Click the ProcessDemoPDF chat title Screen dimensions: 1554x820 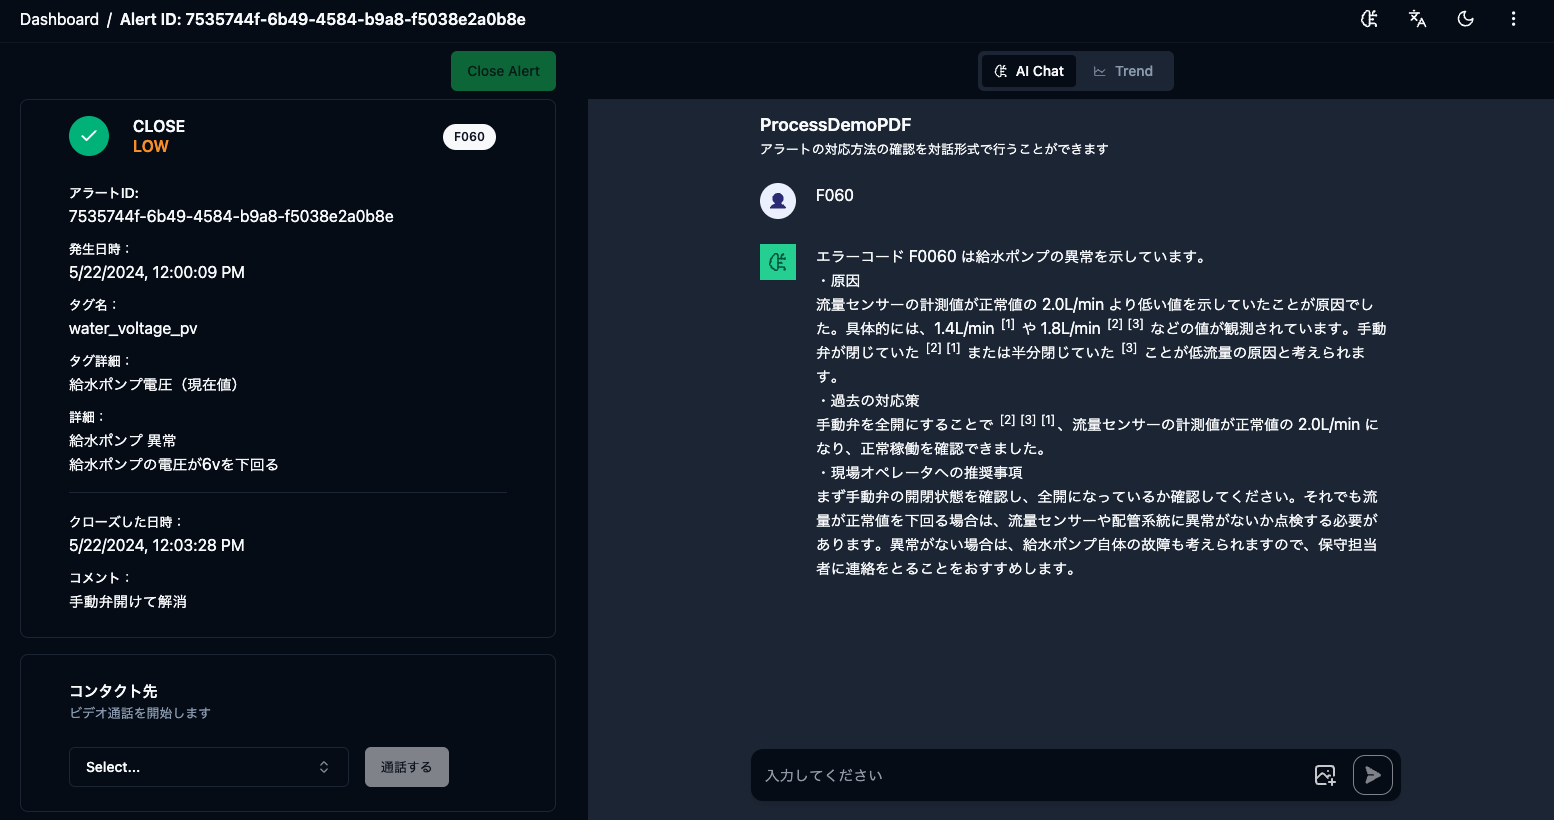click(x=835, y=125)
